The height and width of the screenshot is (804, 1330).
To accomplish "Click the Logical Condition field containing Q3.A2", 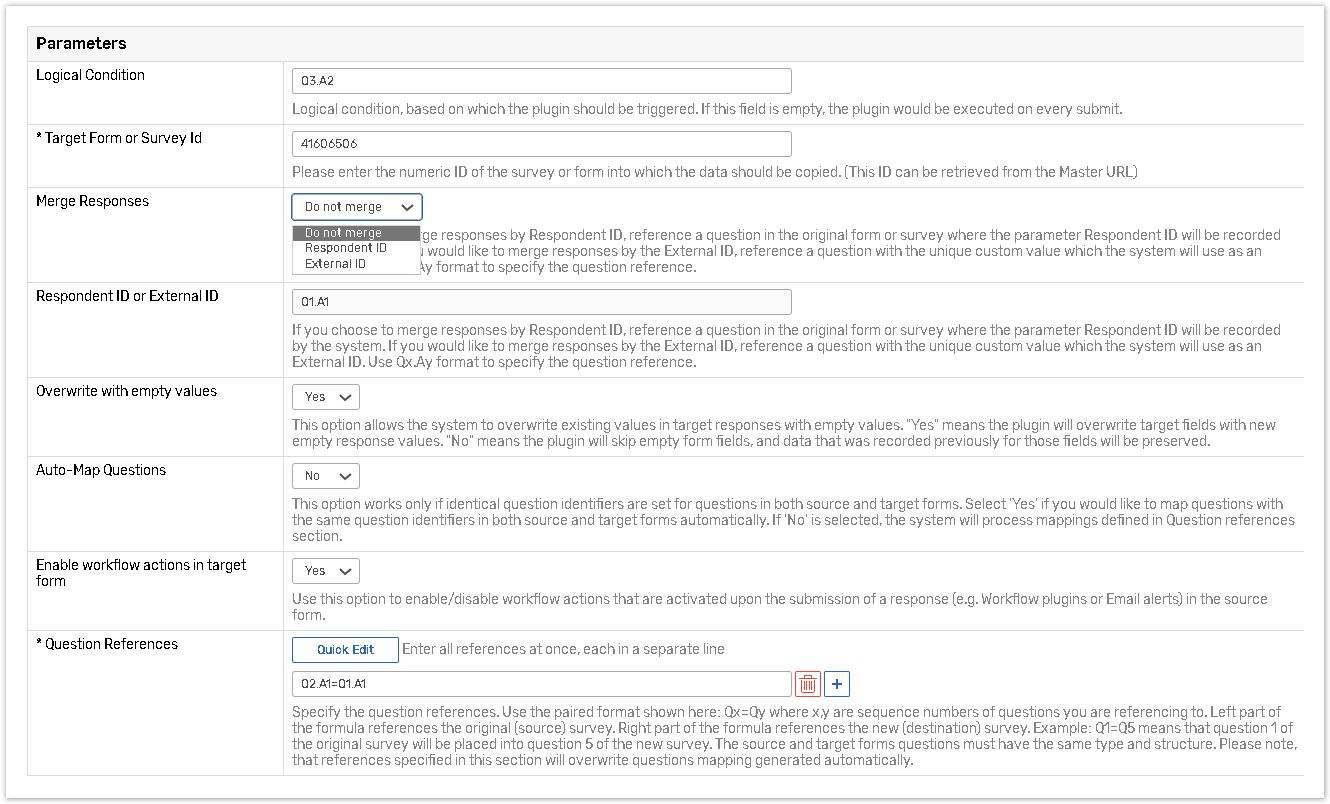I will click(x=541, y=81).
